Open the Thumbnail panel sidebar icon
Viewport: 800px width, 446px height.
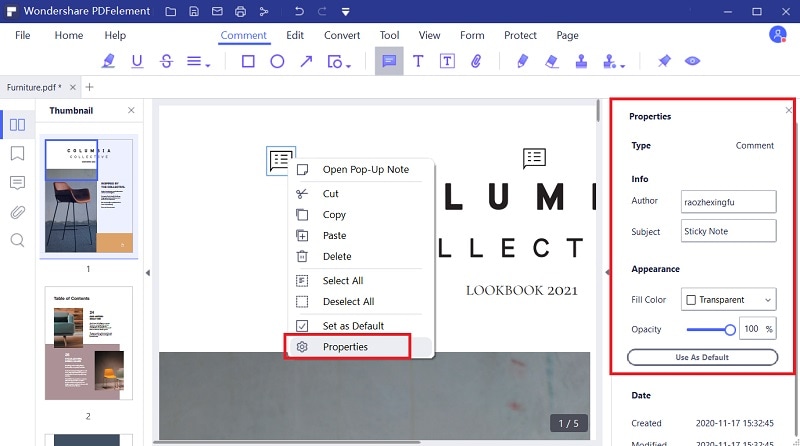(x=17, y=125)
